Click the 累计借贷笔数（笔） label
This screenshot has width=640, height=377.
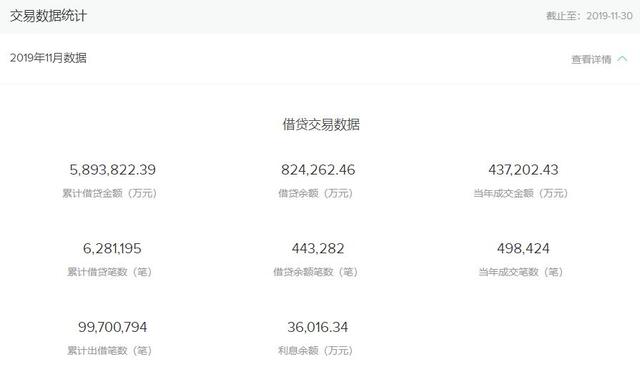[x=109, y=272]
